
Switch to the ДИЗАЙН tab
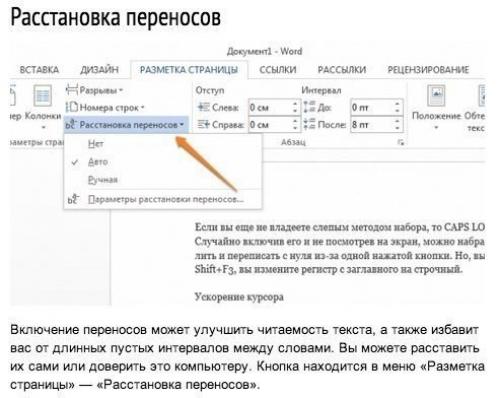(99, 70)
